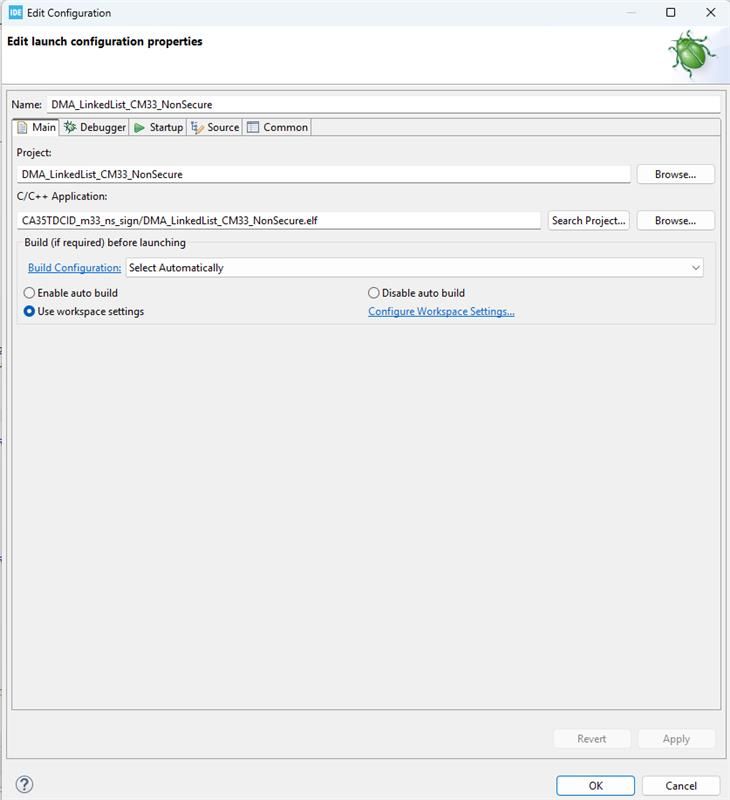This screenshot has width=730, height=800.
Task: Click the green bug debug icon
Action: point(692,53)
